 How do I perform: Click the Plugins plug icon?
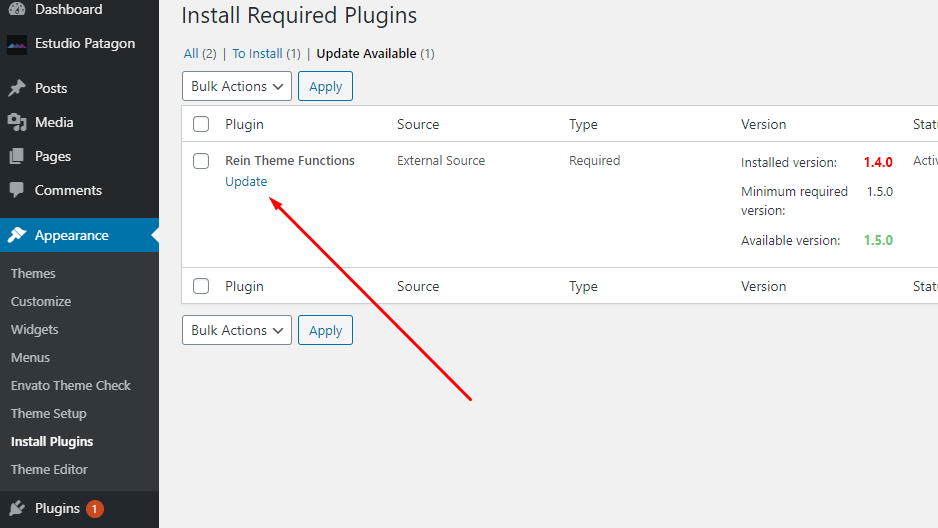pyautogui.click(x=16, y=508)
